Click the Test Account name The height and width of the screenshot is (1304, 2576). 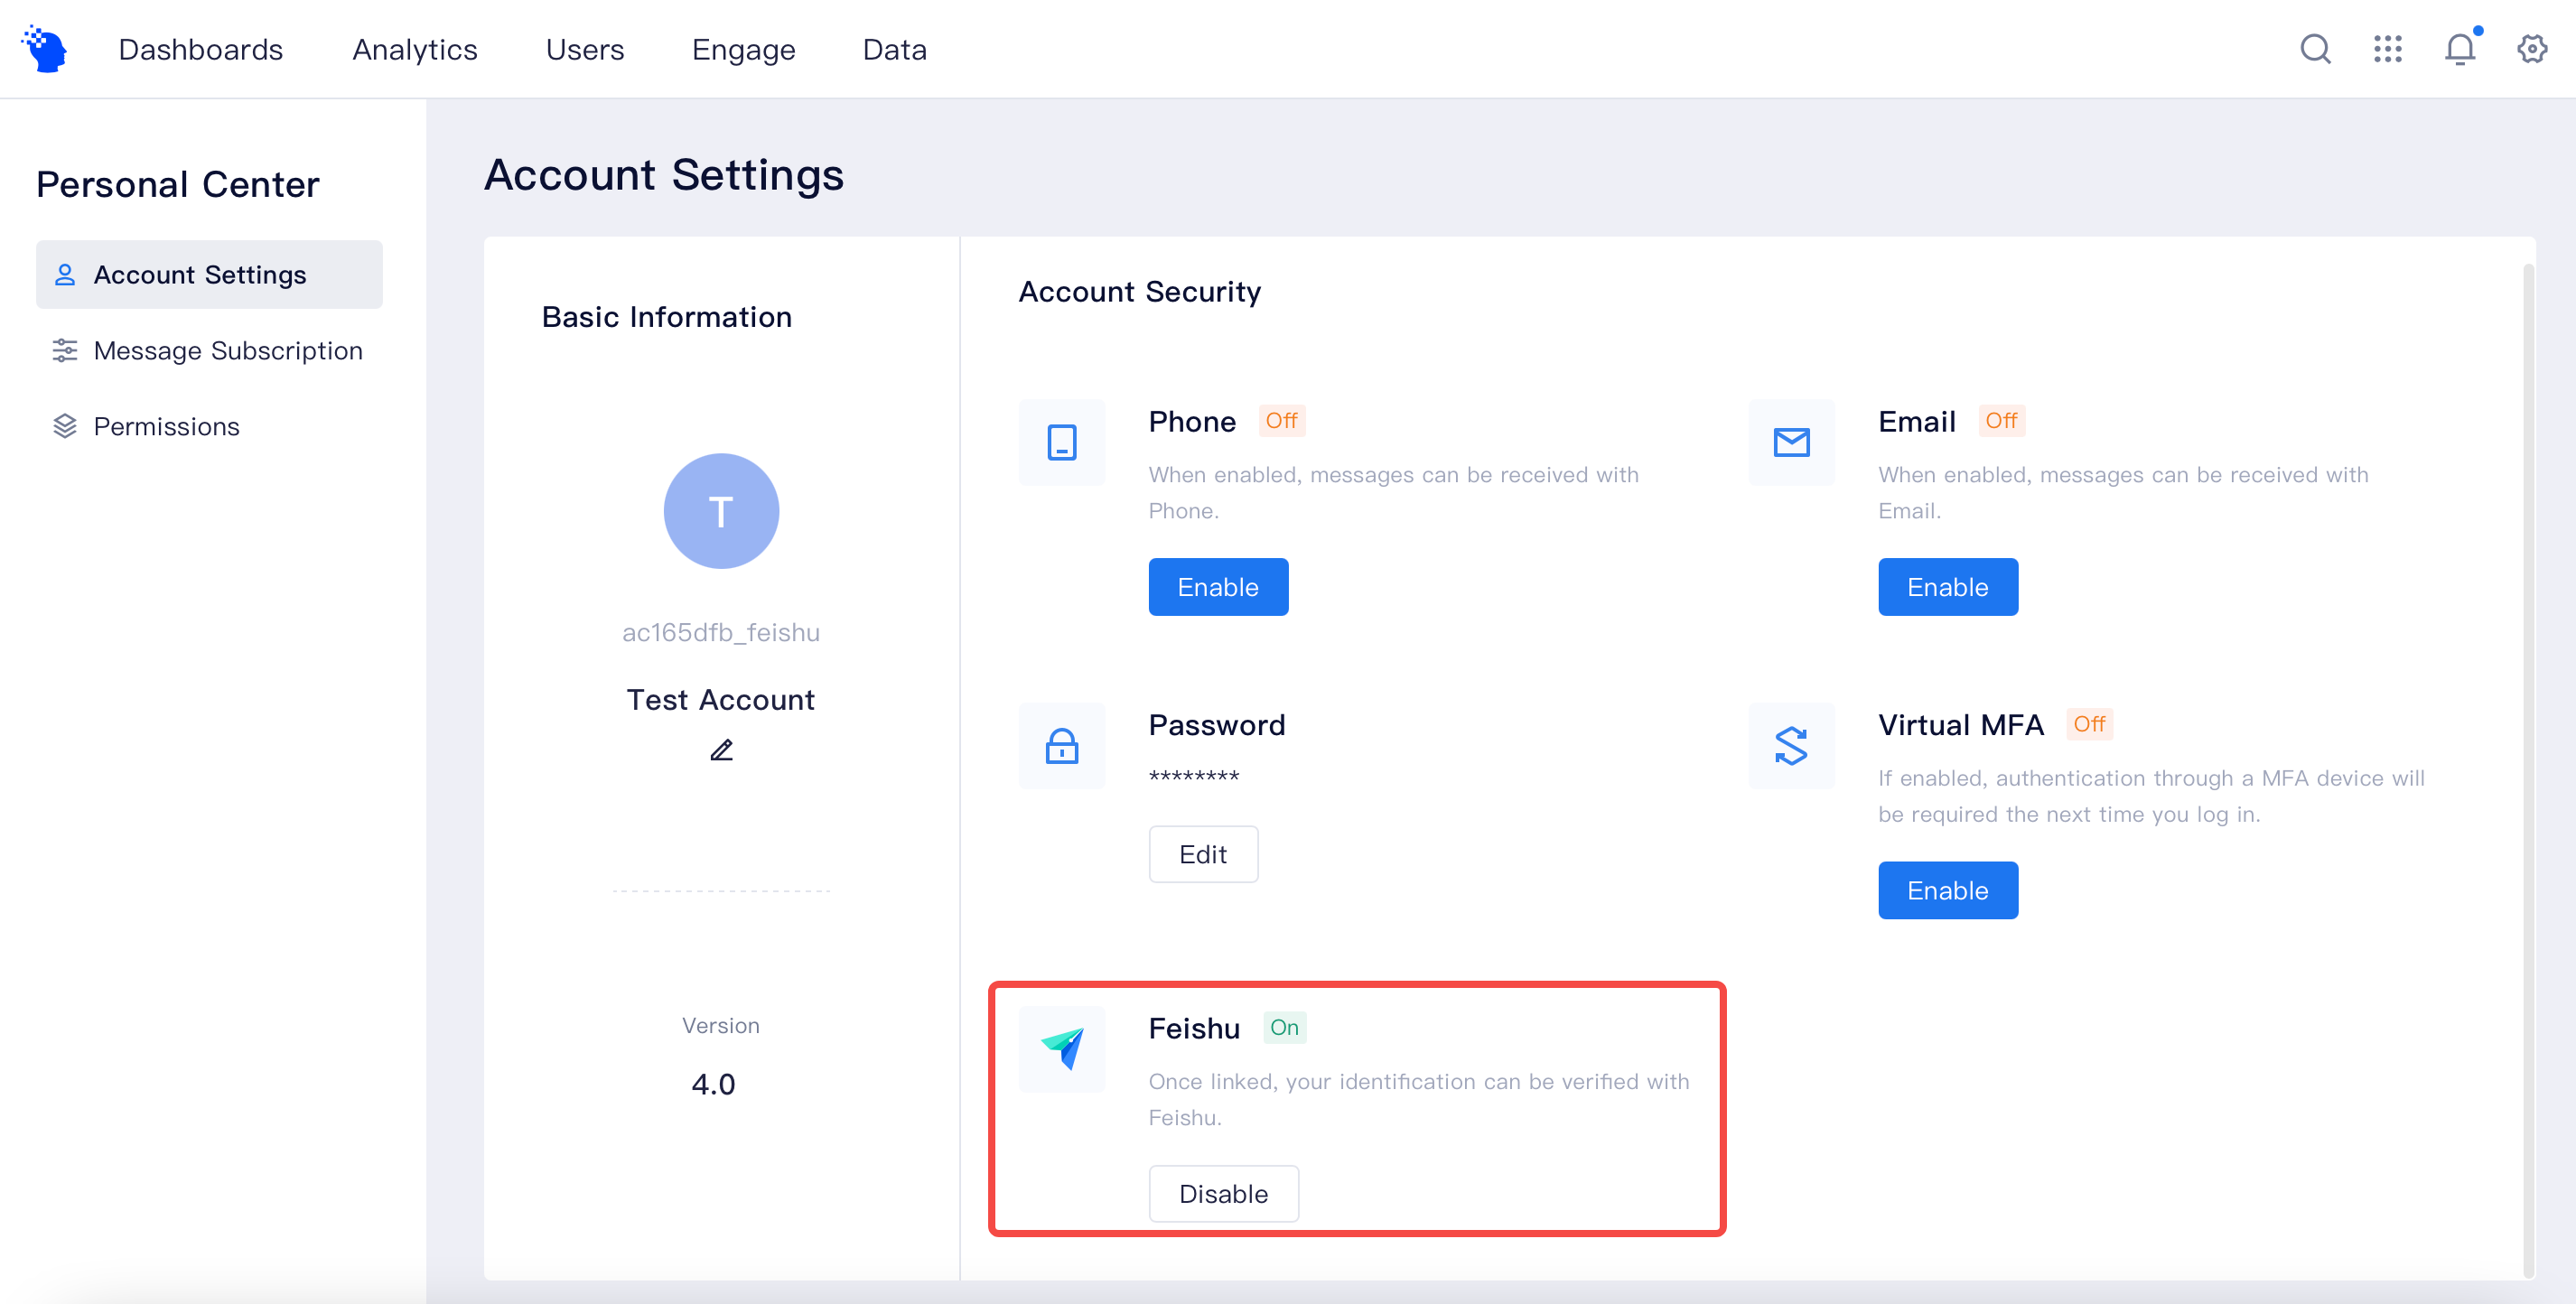721,699
